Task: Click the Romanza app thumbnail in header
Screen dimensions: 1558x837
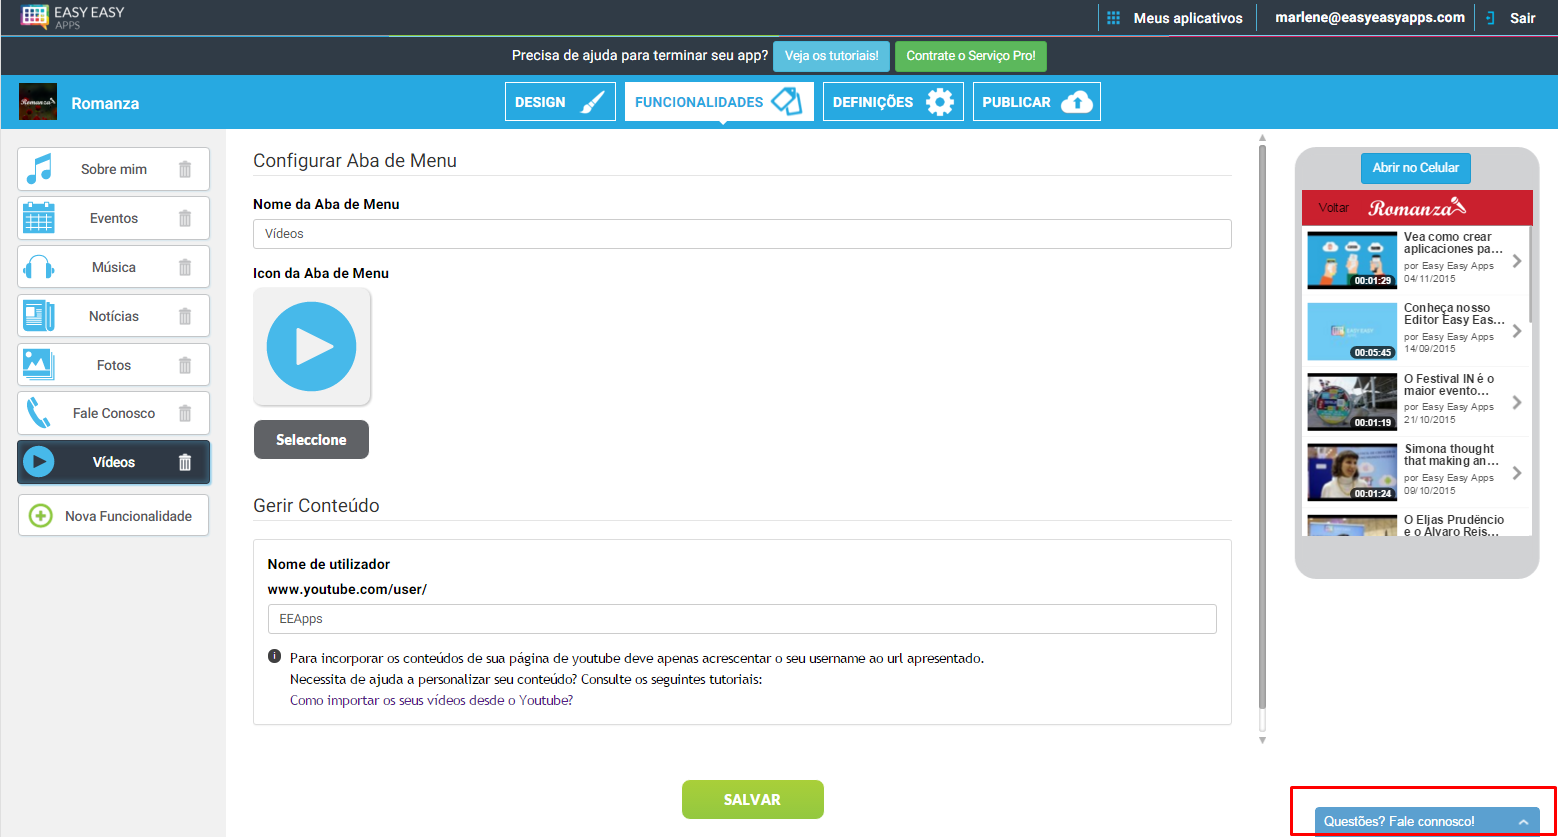Action: click(38, 102)
